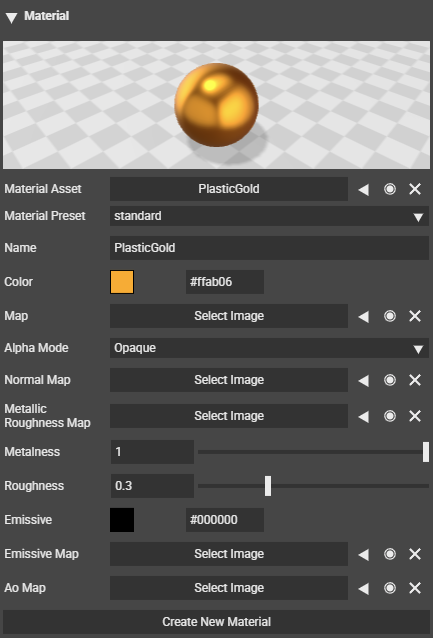Open the Material Preset standard dropdown
This screenshot has height=638, width=433.
269,216
